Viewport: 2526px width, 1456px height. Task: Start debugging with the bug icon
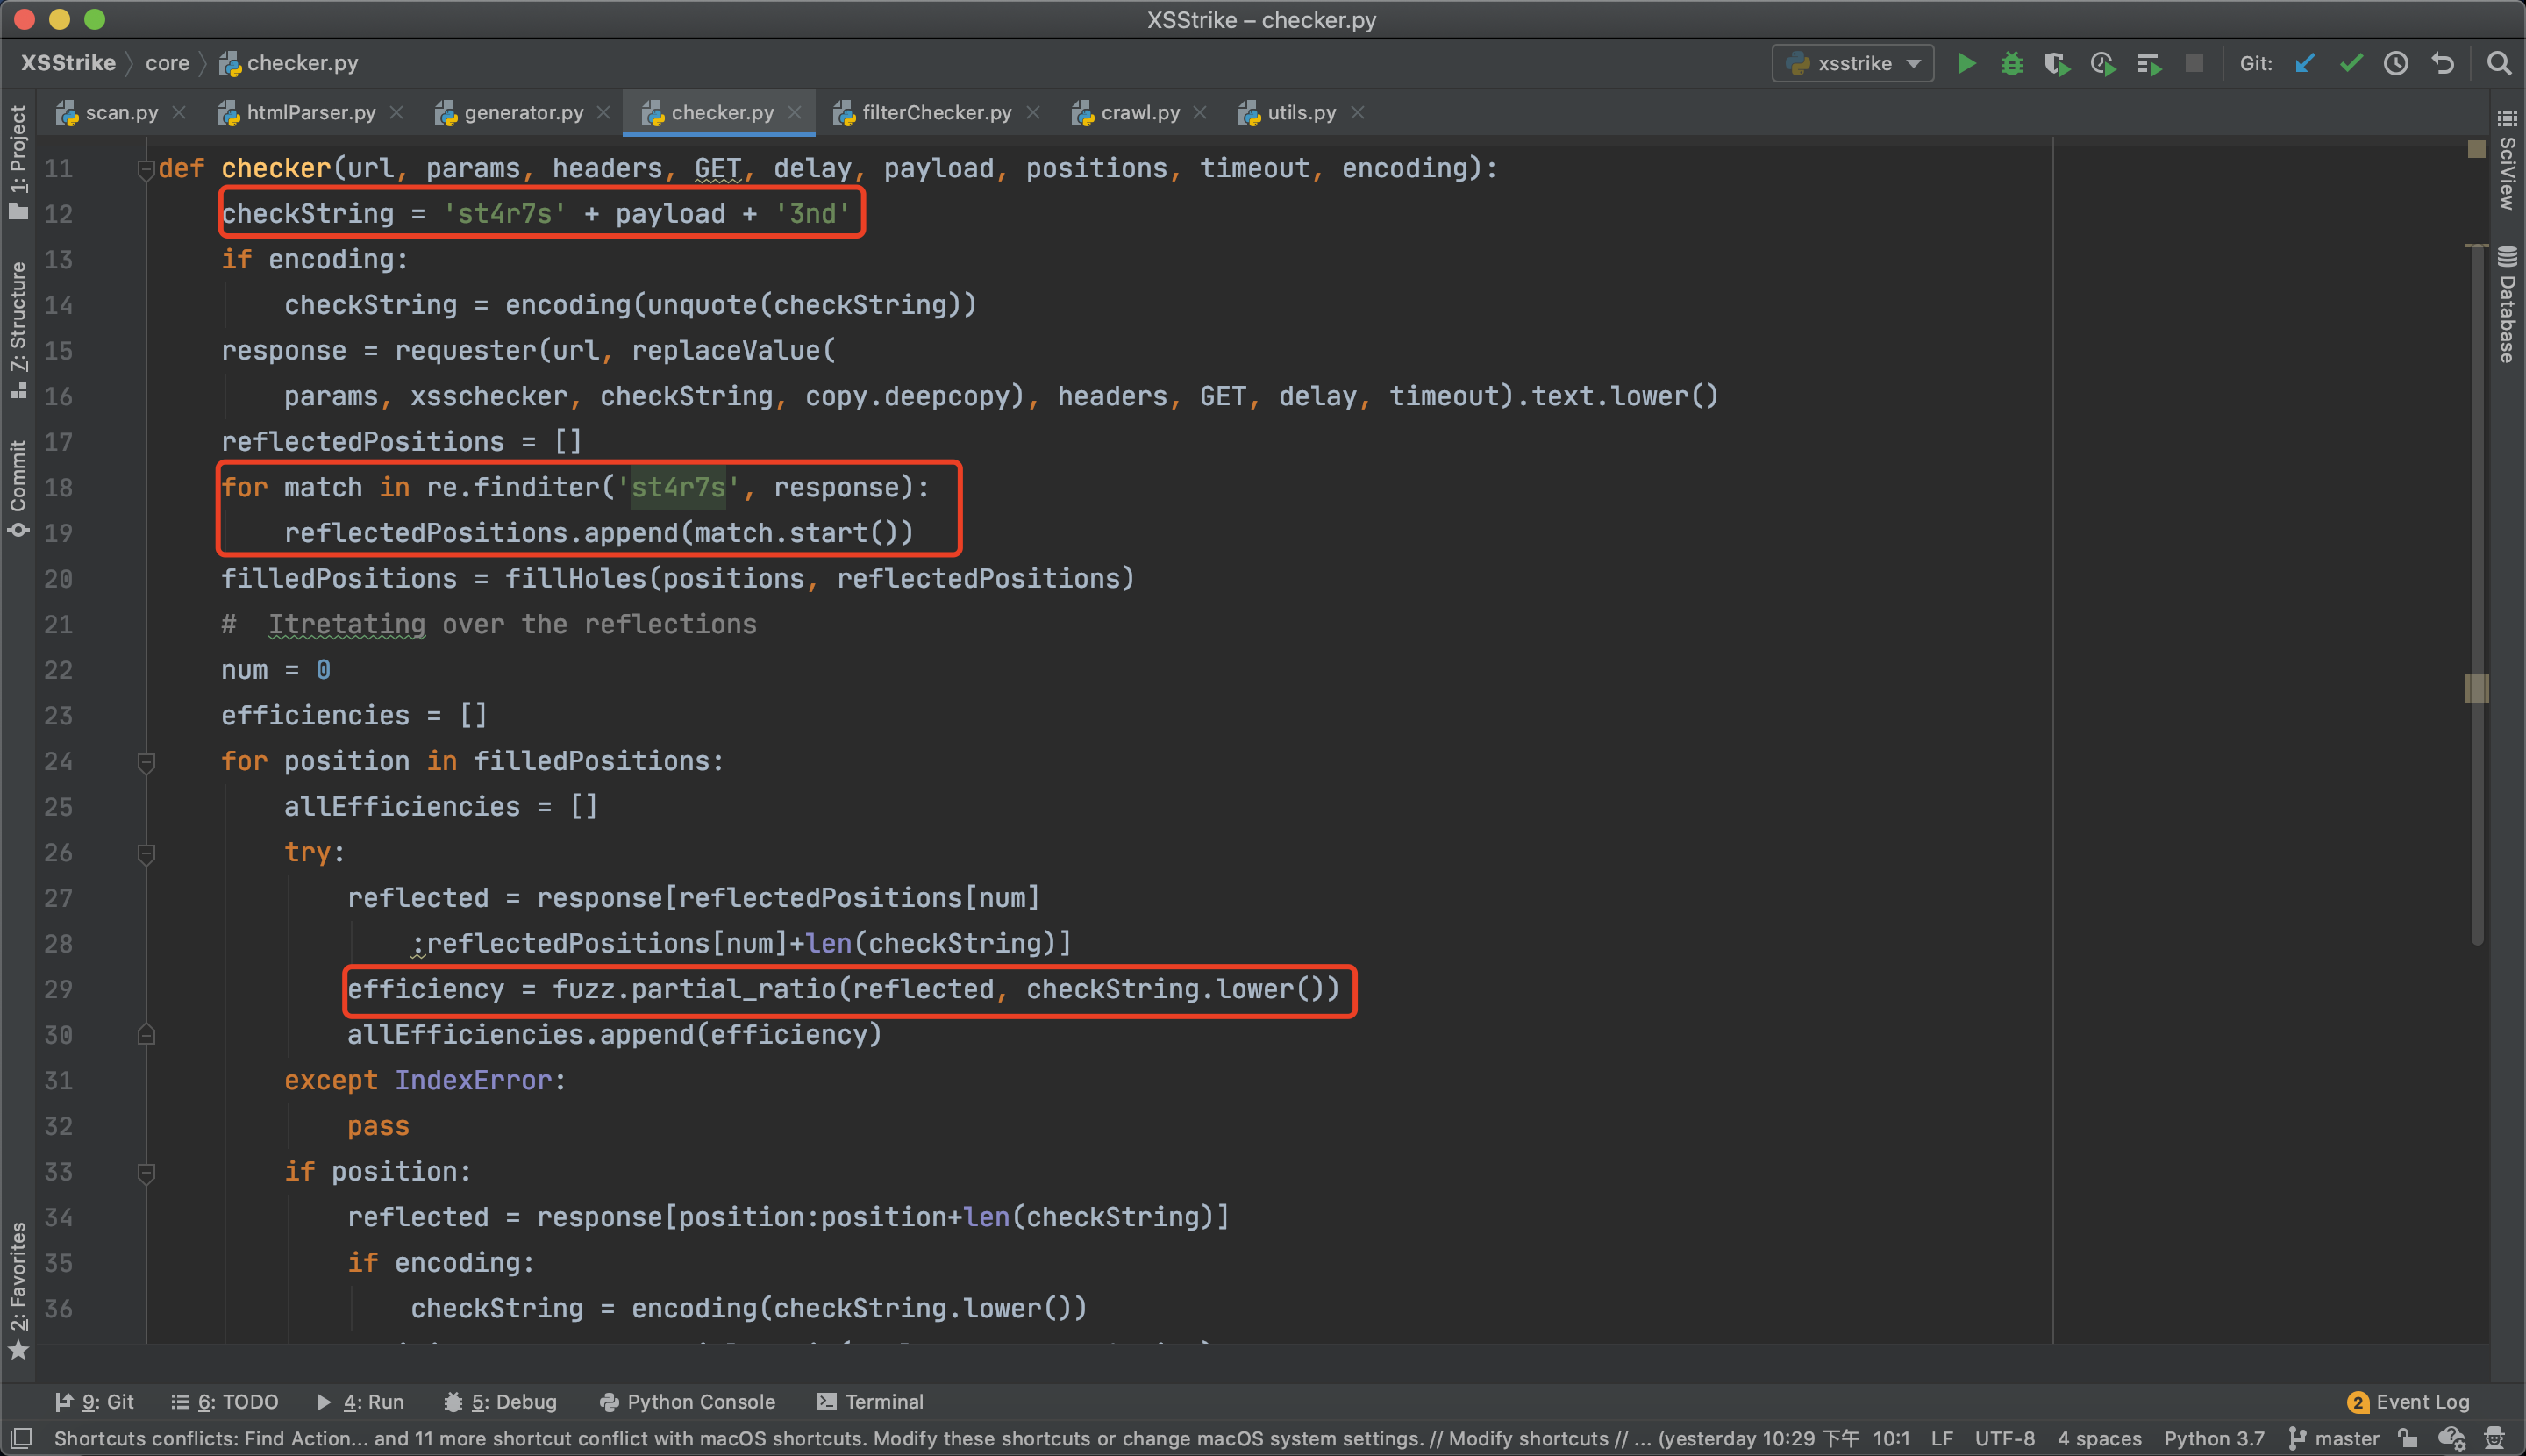(x=2011, y=64)
